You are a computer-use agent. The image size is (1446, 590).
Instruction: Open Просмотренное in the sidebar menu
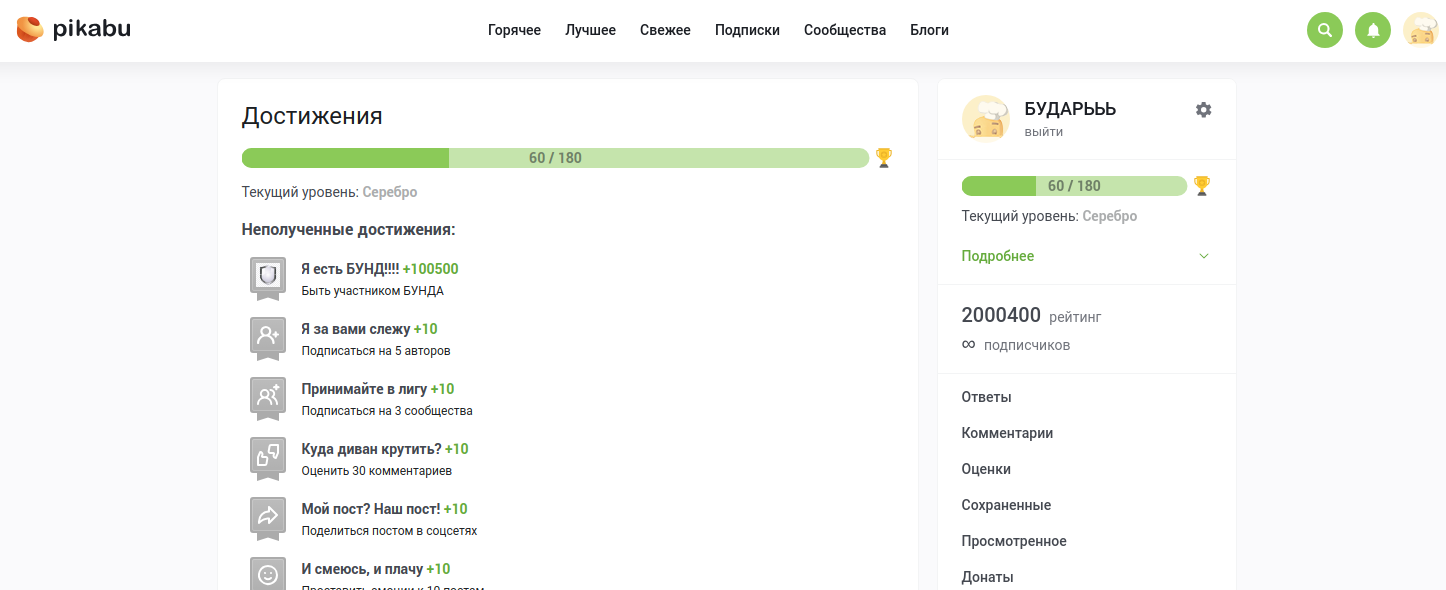tap(1014, 541)
